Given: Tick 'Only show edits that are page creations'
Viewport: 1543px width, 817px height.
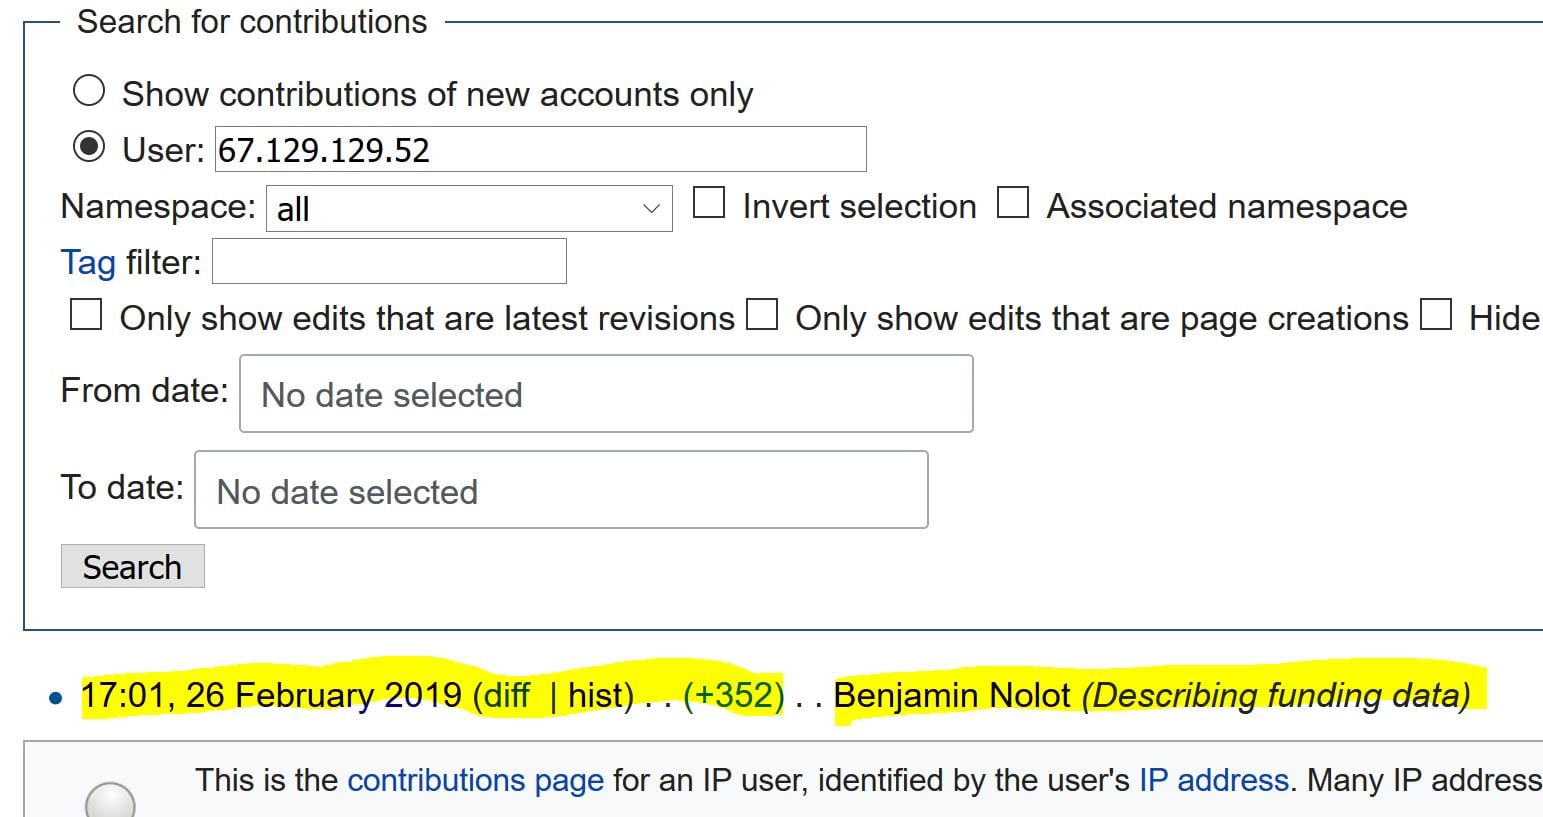Looking at the screenshot, I should coord(762,315).
